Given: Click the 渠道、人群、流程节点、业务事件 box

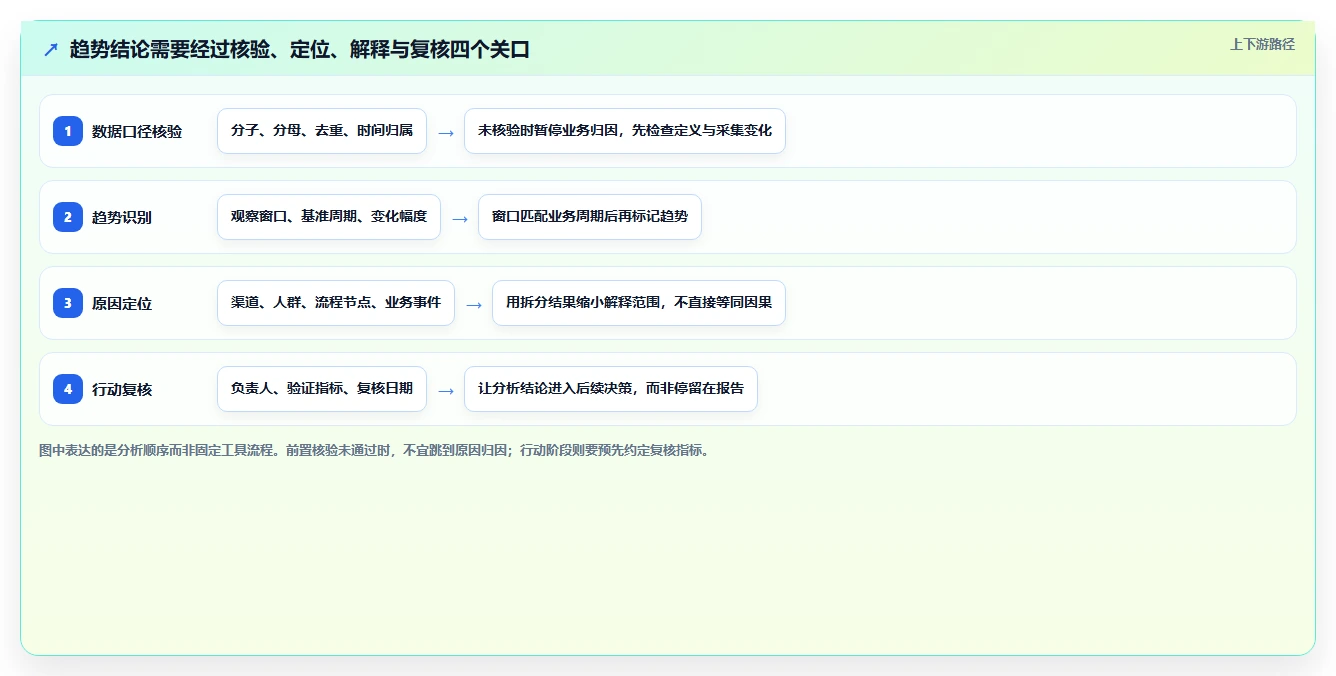Looking at the screenshot, I should point(336,303).
